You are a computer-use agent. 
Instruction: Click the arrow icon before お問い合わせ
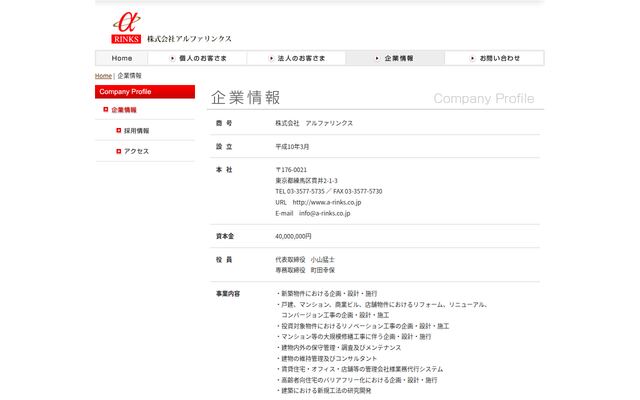tap(472, 58)
